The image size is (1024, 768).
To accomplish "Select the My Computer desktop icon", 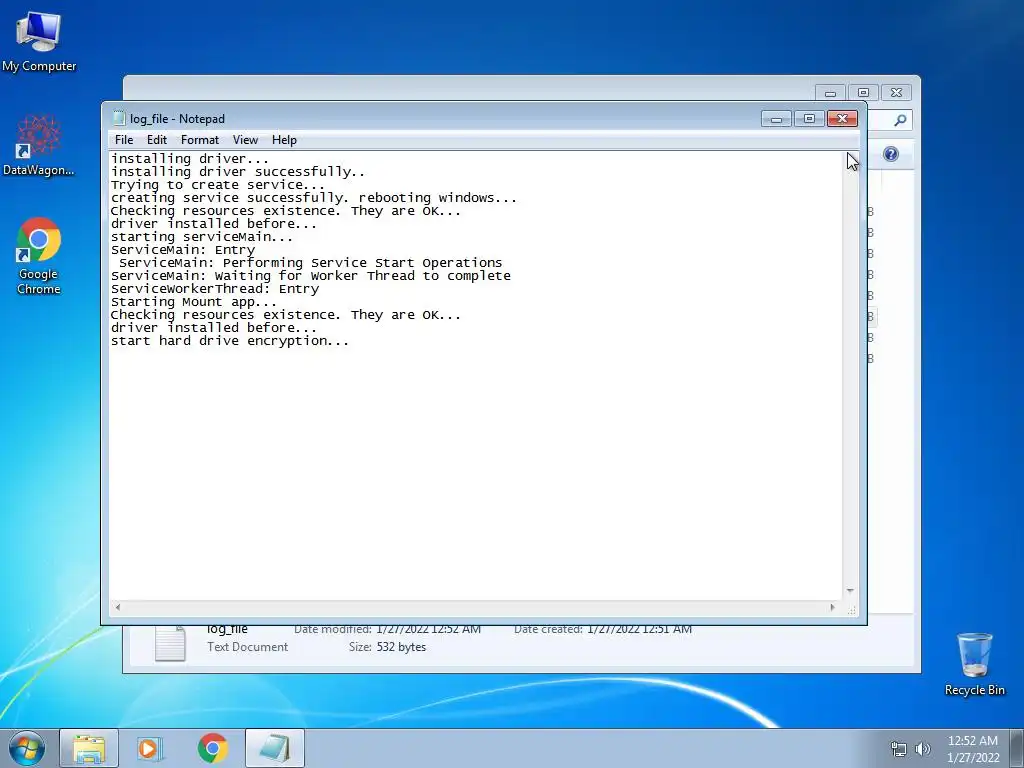I will 39,41.
